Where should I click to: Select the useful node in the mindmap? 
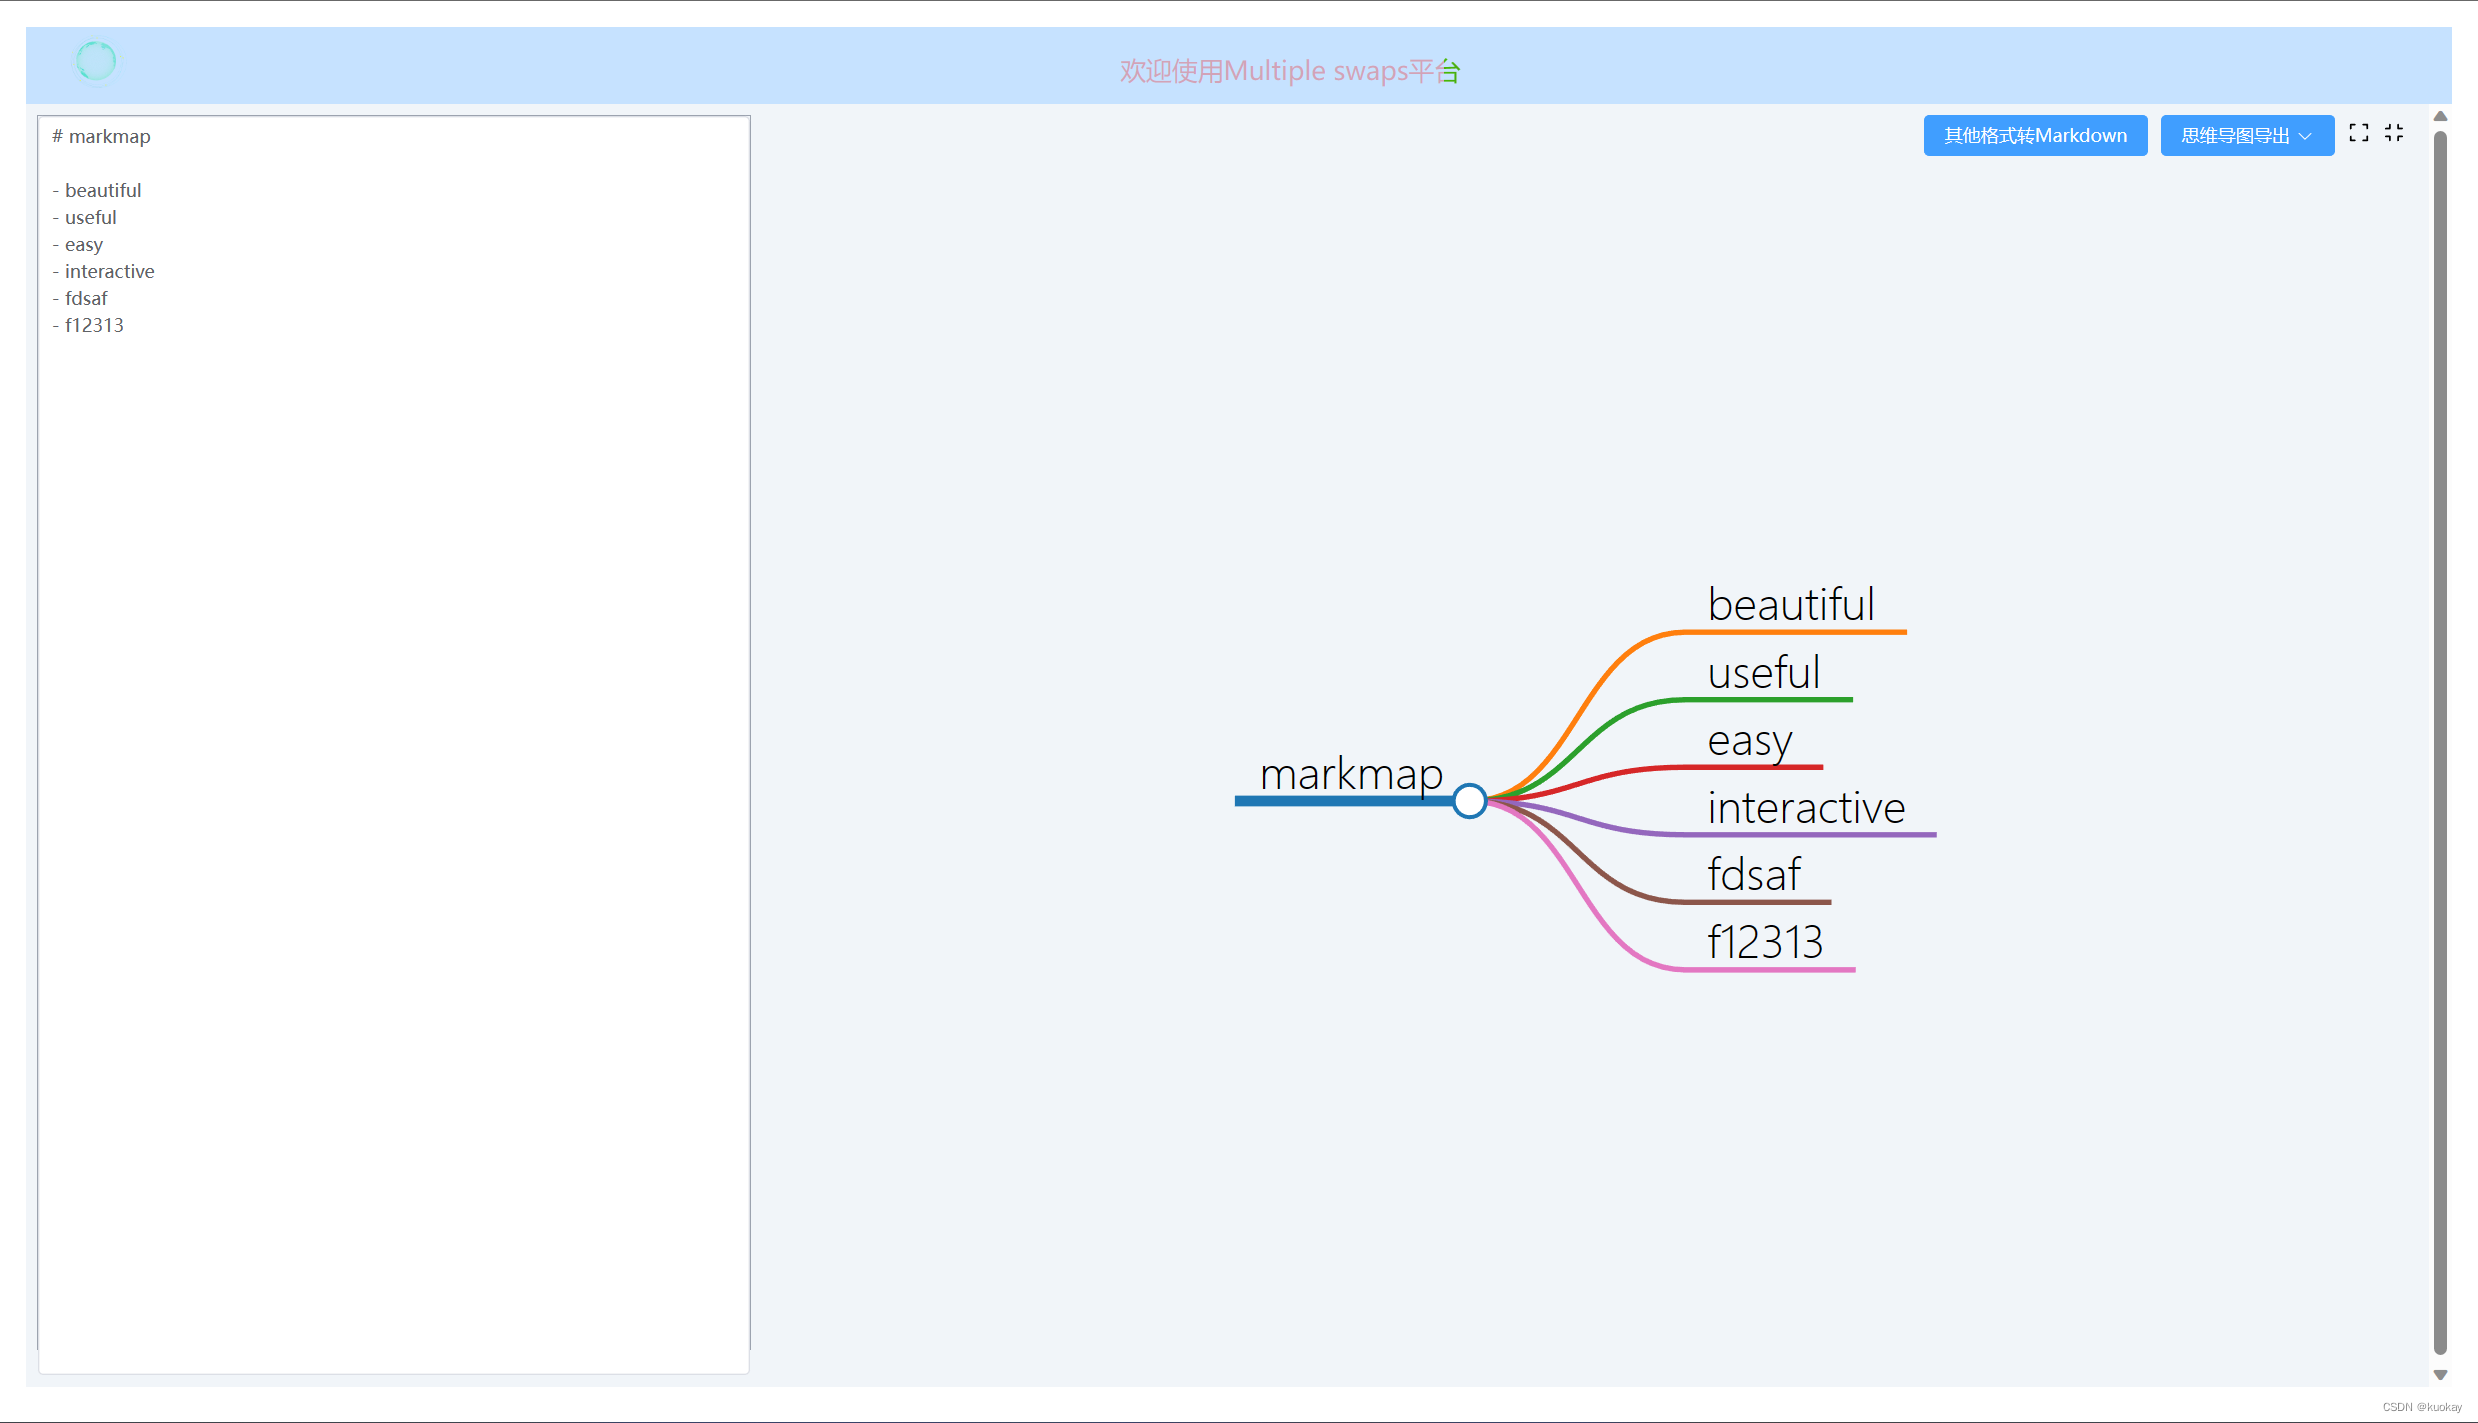pyautogui.click(x=1763, y=672)
